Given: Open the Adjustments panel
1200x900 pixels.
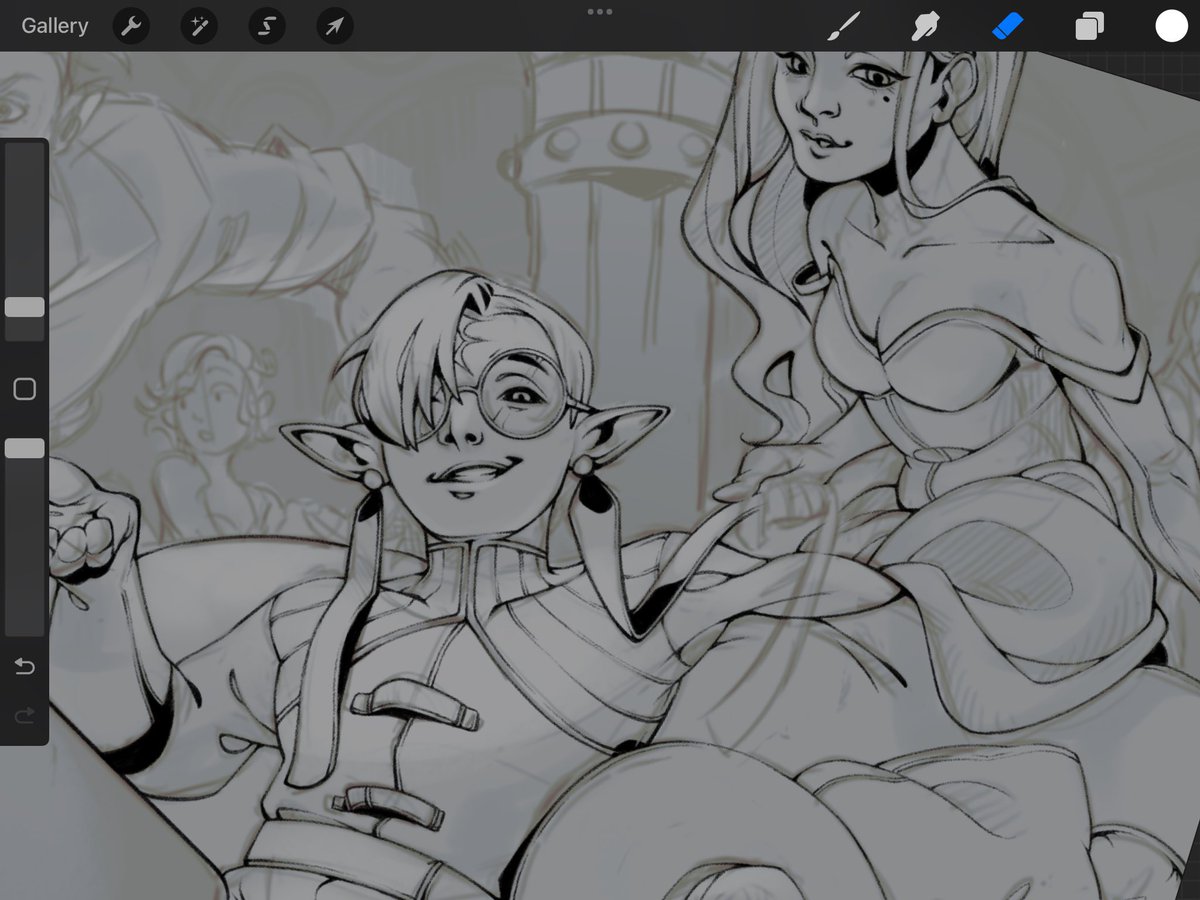Looking at the screenshot, I should 198,26.
